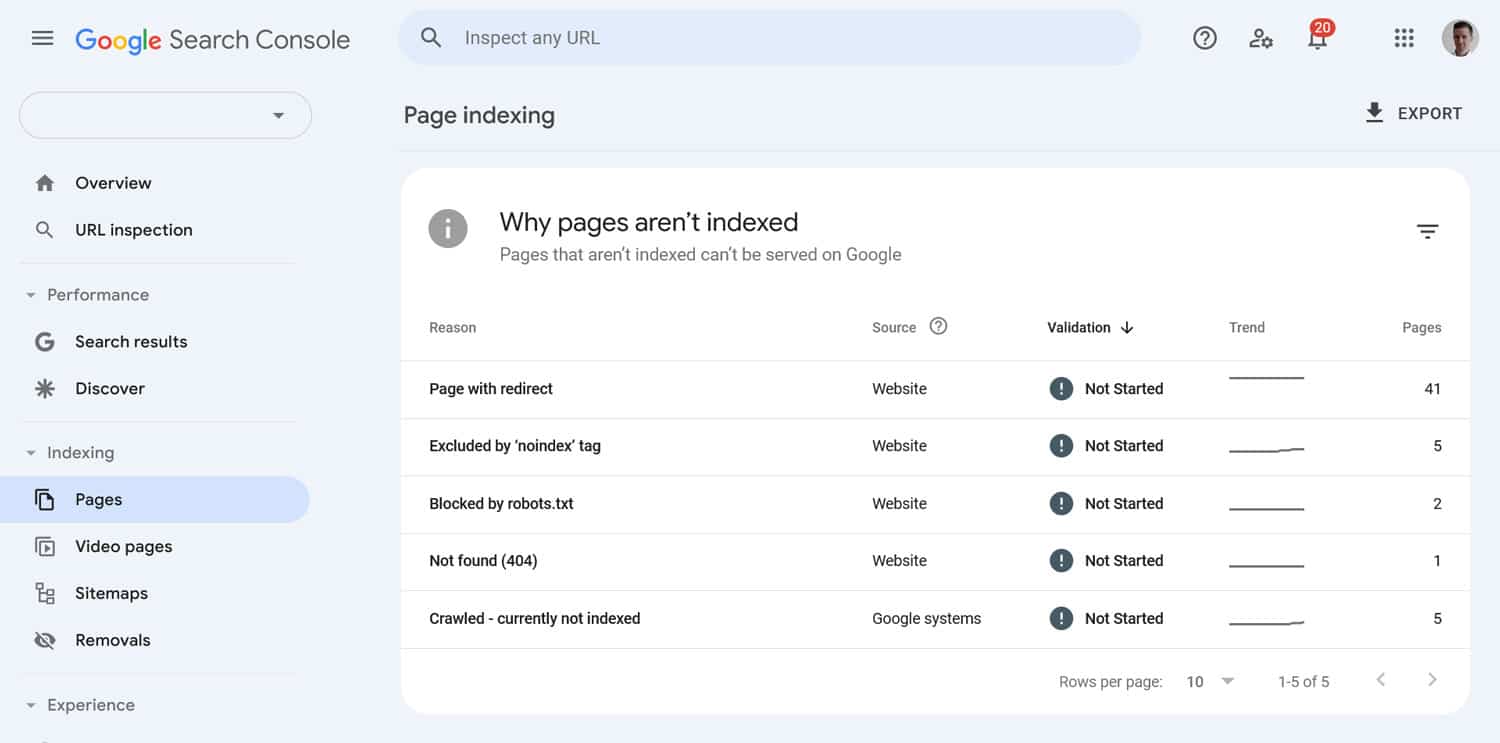This screenshot has width=1500, height=743.
Task: Open the hamburger navigation menu
Action: click(x=42, y=37)
